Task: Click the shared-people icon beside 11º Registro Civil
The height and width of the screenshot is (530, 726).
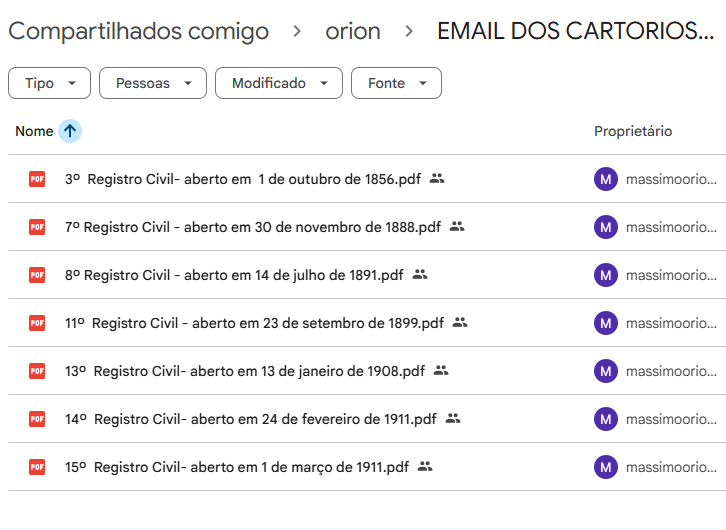Action: [460, 323]
